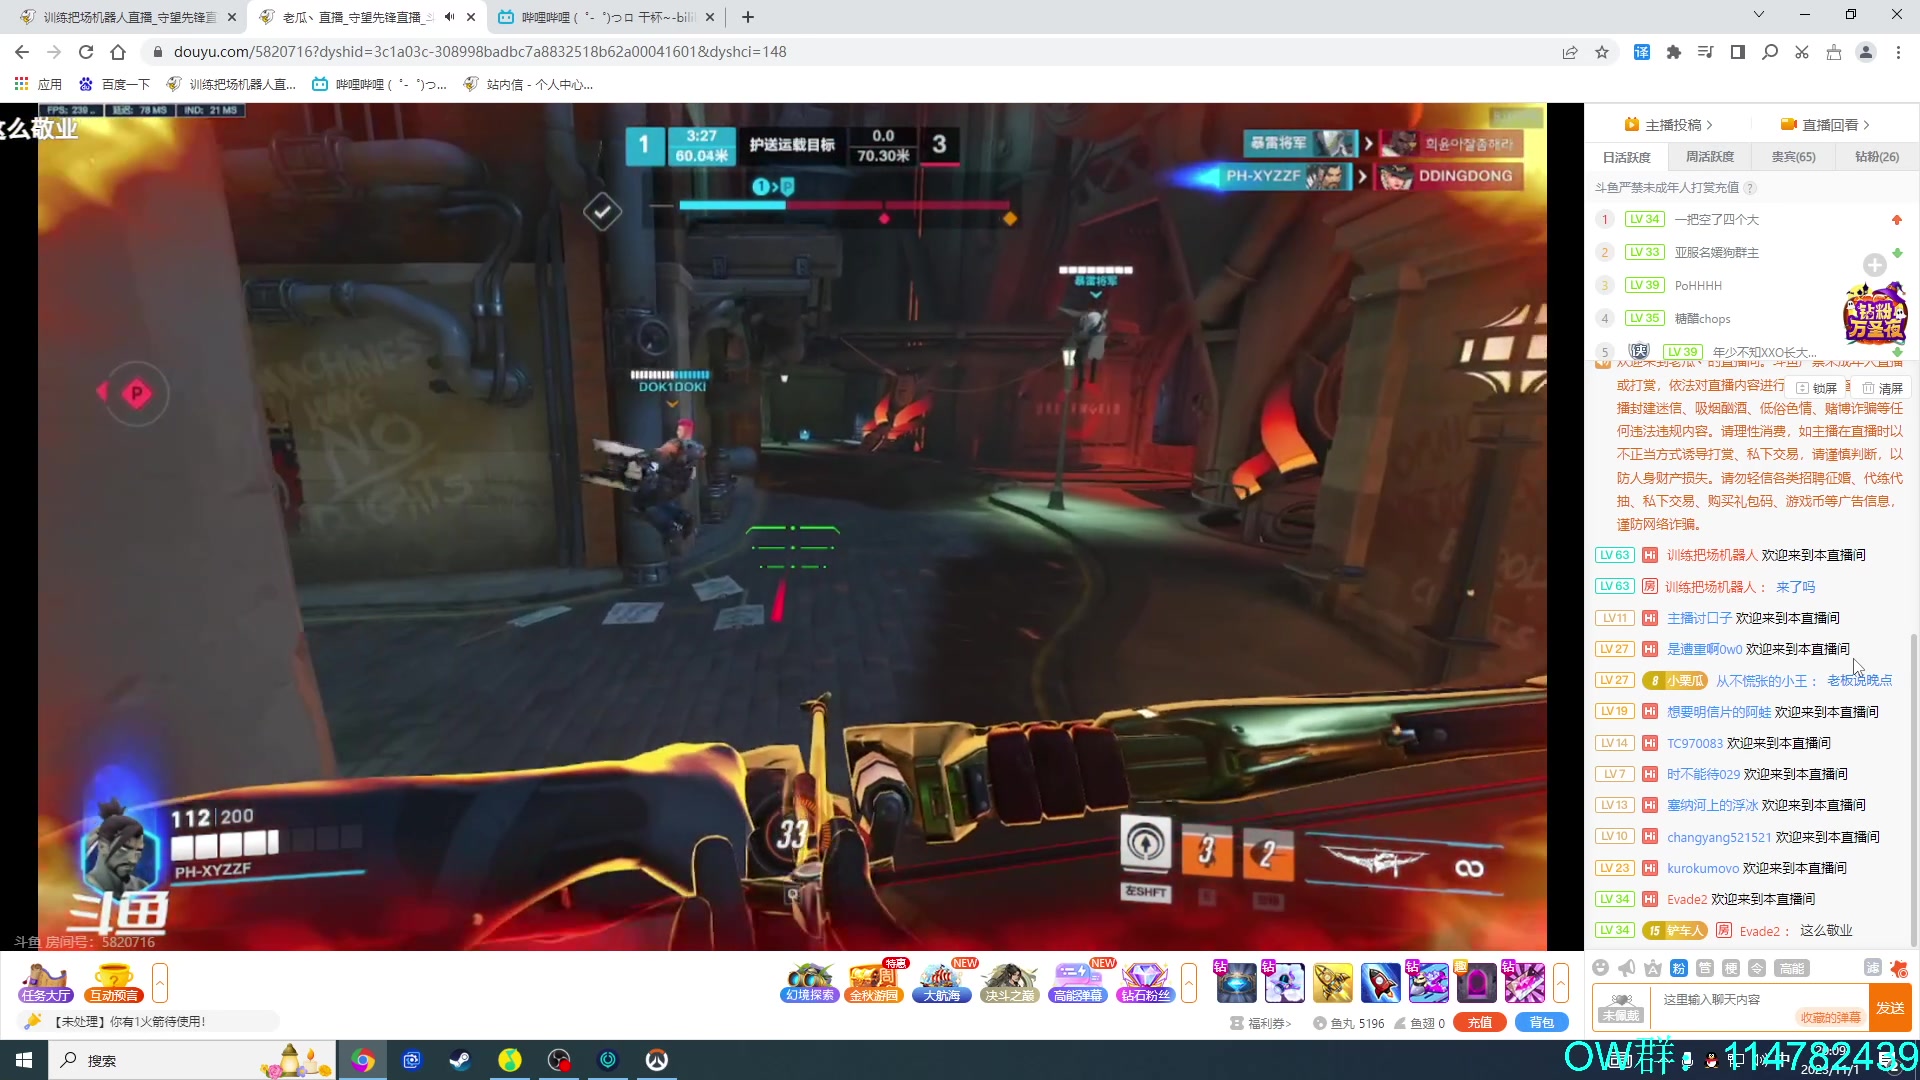1920x1080 pixels.
Task: Toggle 锁屏 chat scroll lock
Action: (x=1818, y=388)
